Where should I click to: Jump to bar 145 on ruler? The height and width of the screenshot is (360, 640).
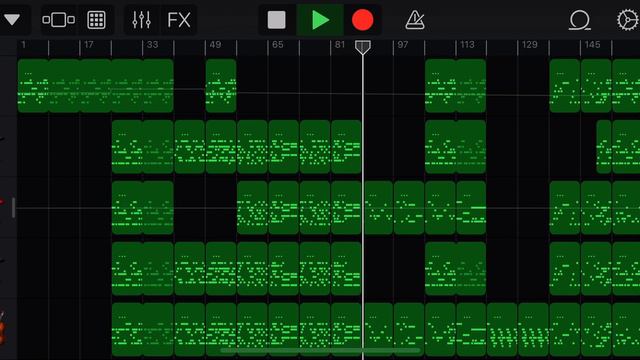pos(593,45)
